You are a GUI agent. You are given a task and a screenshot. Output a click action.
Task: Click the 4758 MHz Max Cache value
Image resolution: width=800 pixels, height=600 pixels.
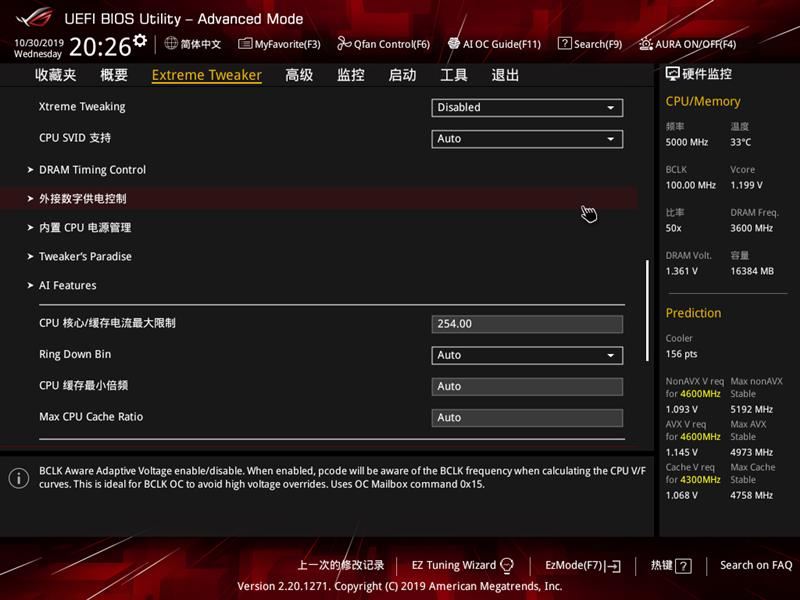(752, 495)
